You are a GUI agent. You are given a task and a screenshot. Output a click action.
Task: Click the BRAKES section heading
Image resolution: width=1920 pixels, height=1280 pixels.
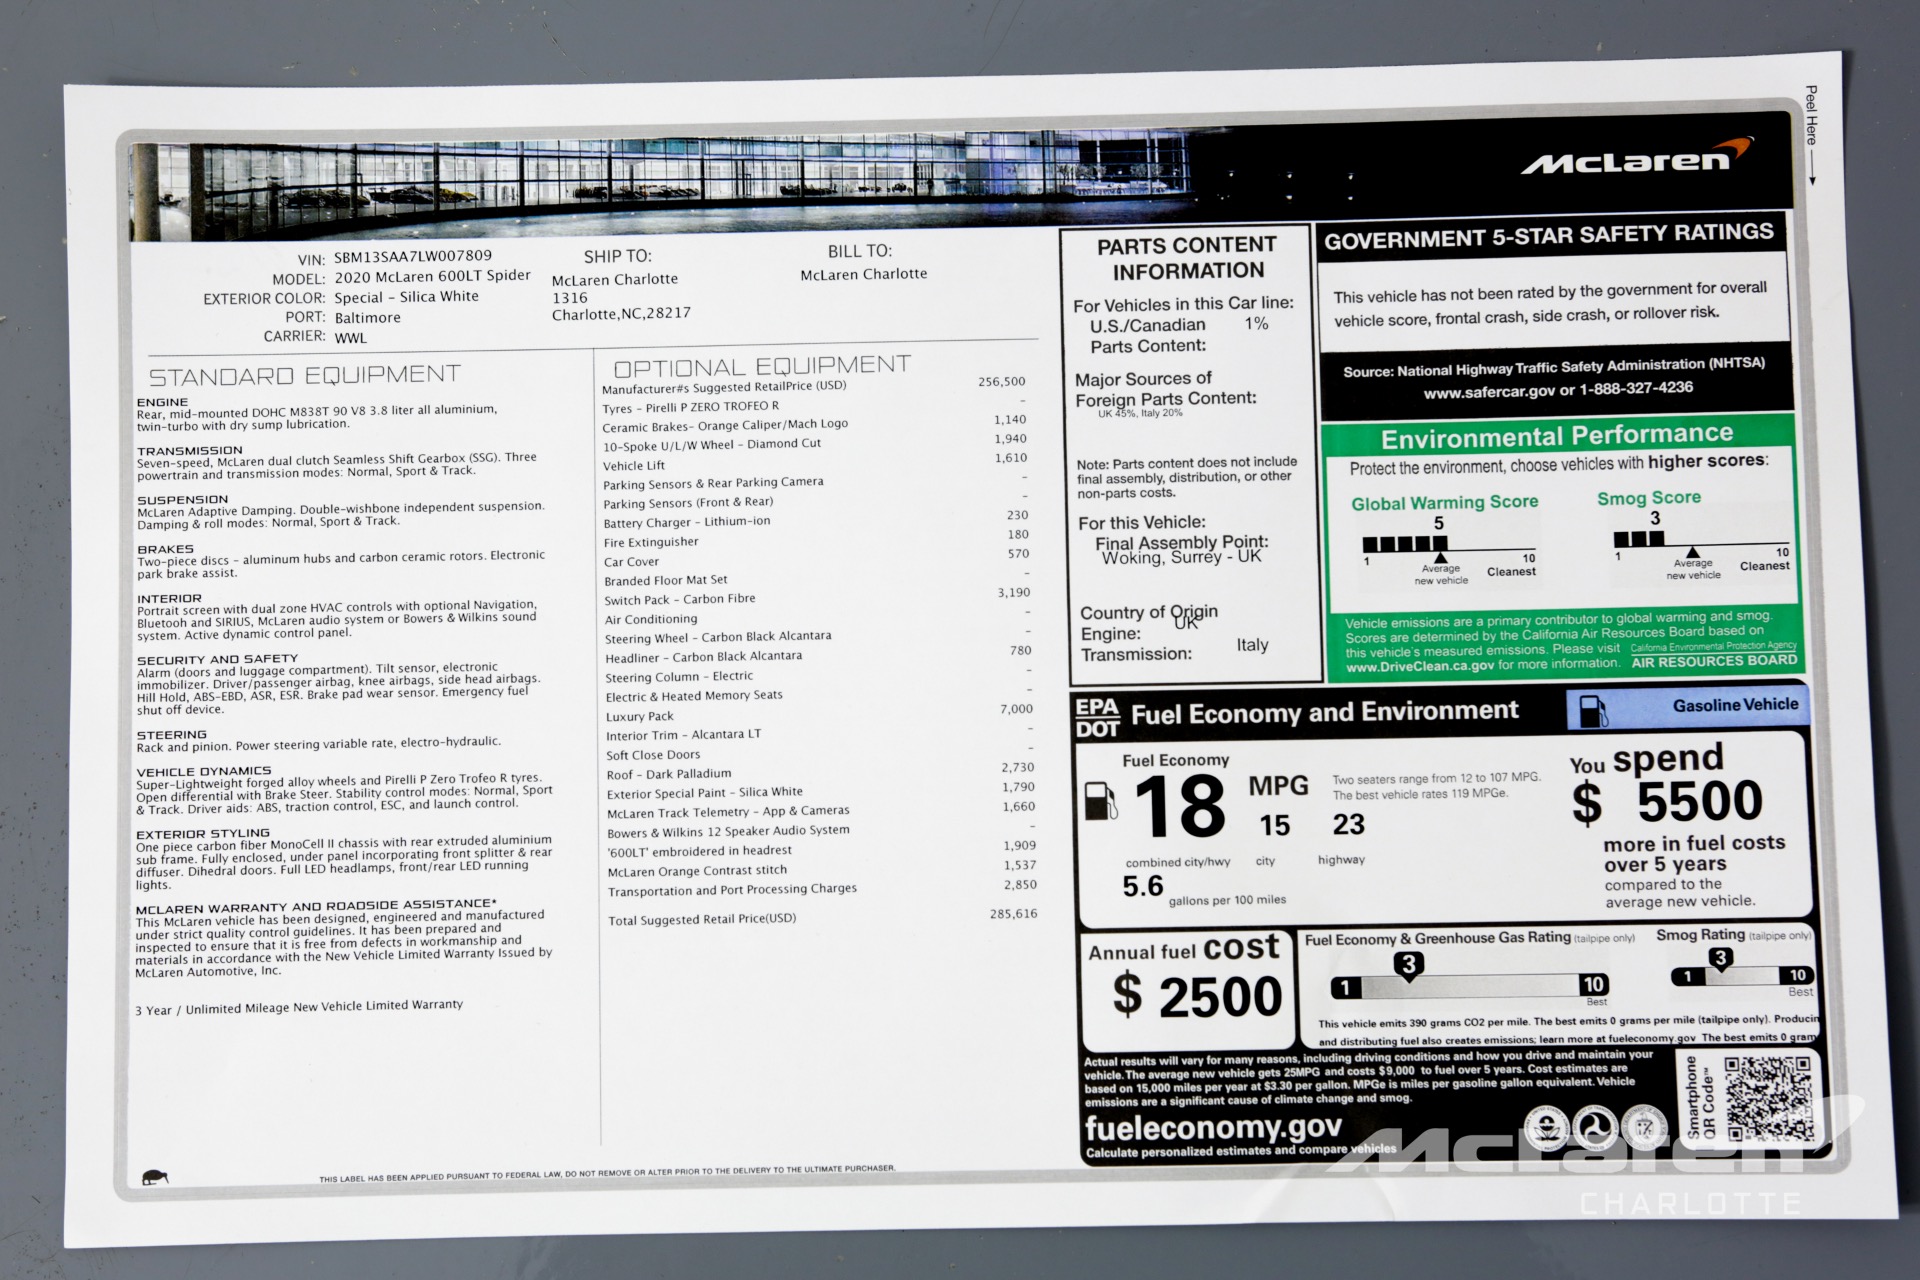[x=165, y=549]
